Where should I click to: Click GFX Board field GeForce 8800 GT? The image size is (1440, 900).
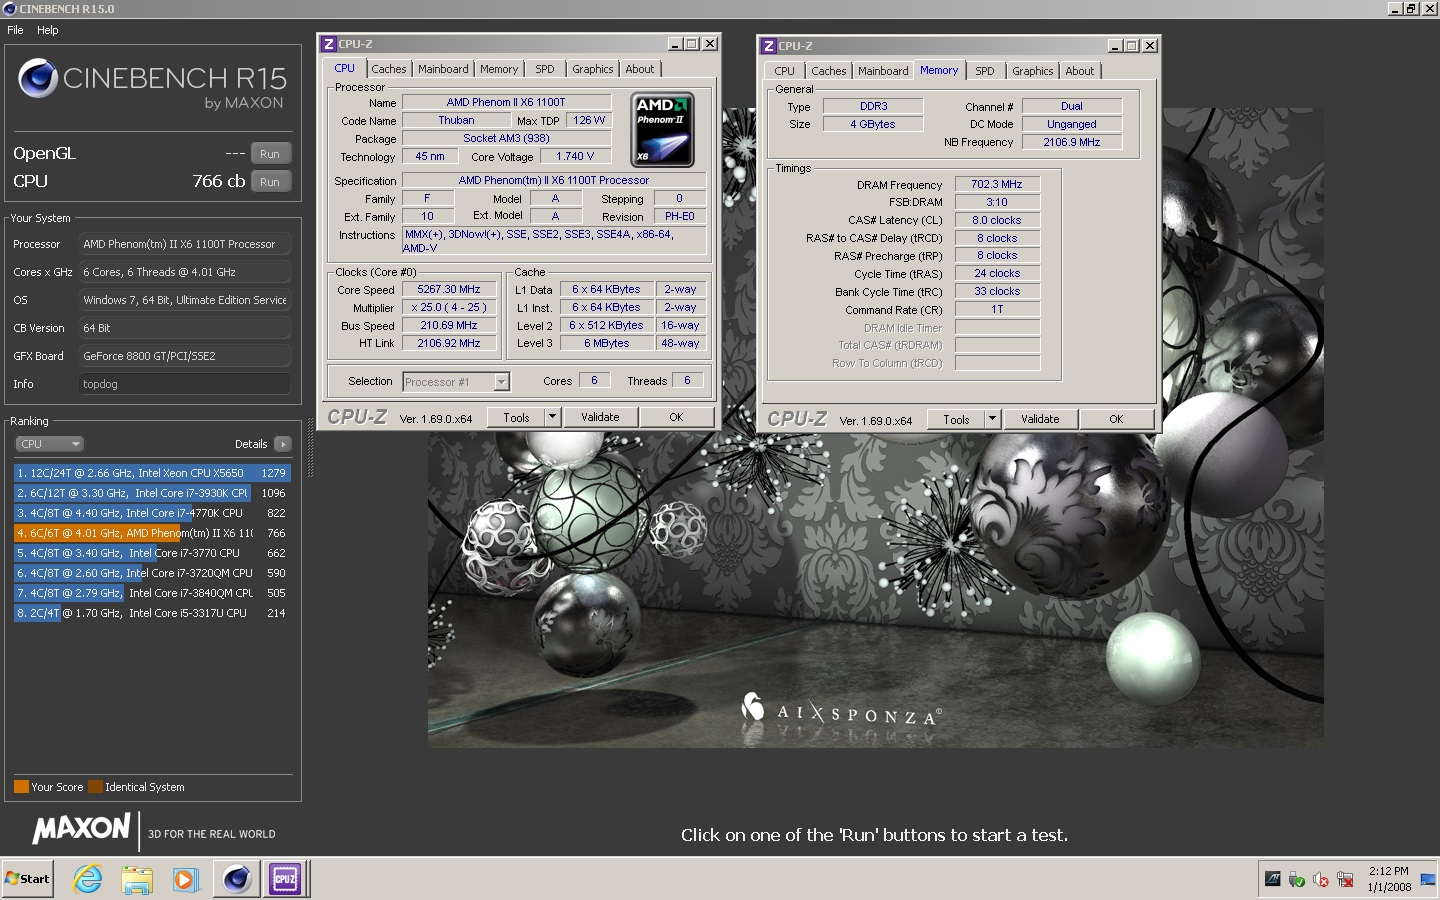[185, 356]
